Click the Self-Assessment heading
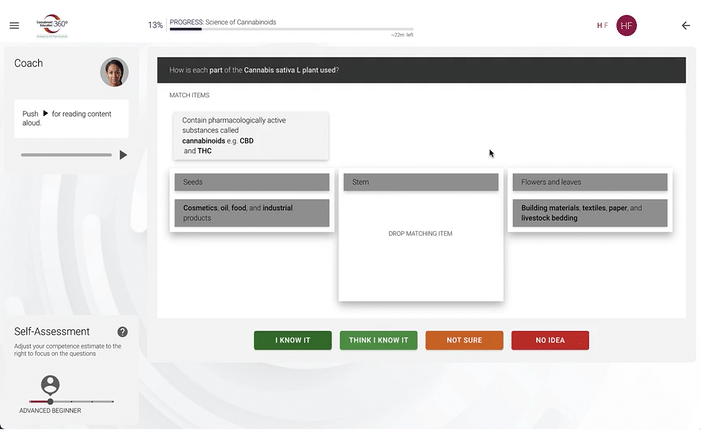The height and width of the screenshot is (438, 701). (52, 332)
